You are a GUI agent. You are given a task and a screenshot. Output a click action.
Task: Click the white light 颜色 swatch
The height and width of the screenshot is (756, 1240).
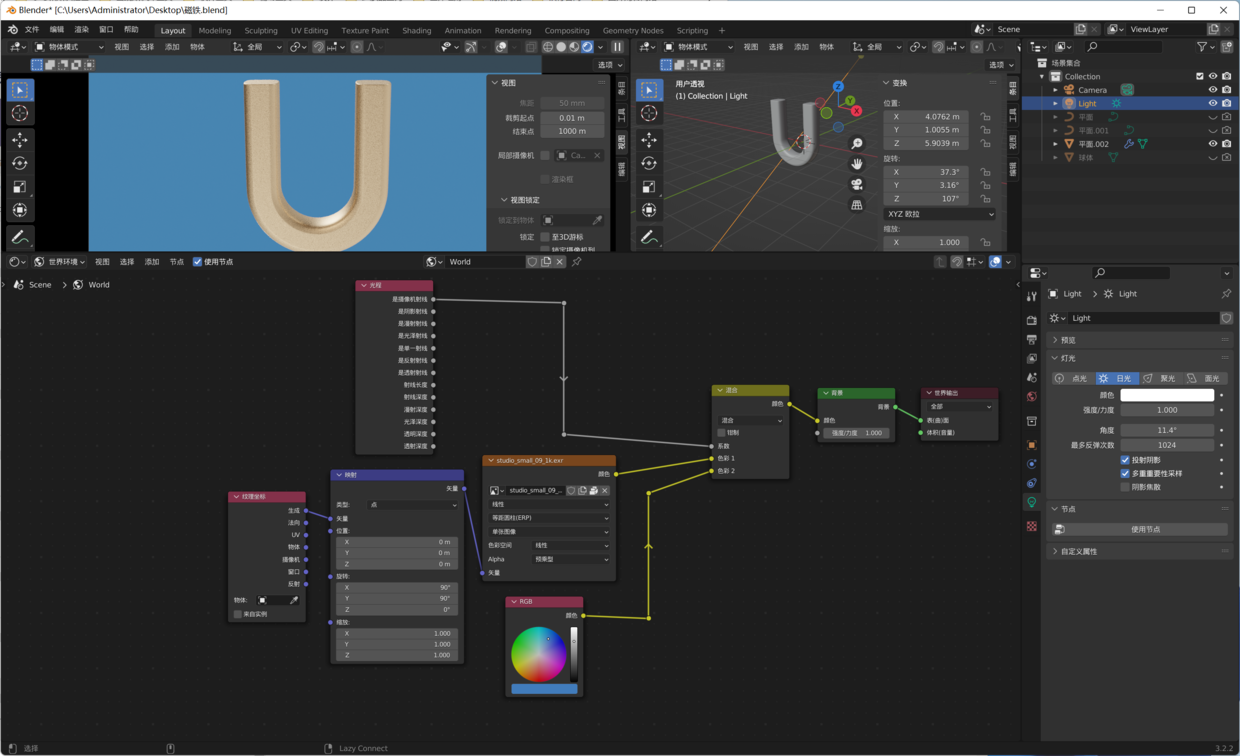pos(1167,395)
